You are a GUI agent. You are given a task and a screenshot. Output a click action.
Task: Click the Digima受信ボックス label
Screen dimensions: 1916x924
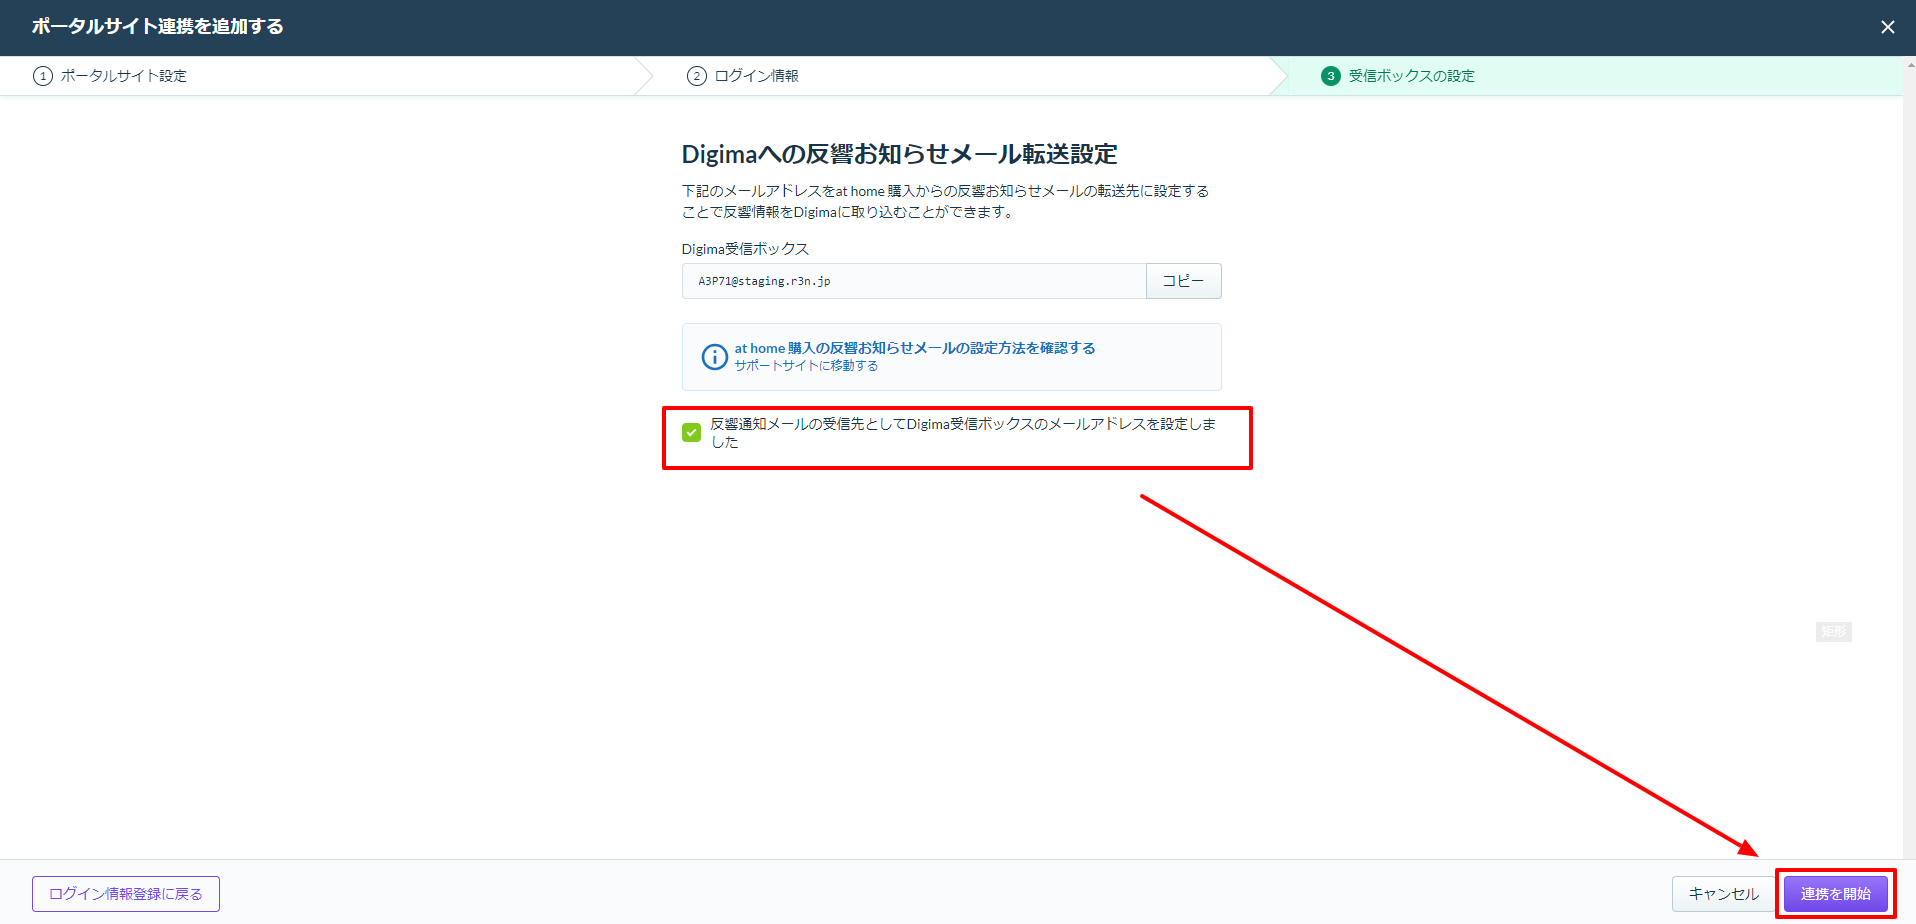pos(745,249)
